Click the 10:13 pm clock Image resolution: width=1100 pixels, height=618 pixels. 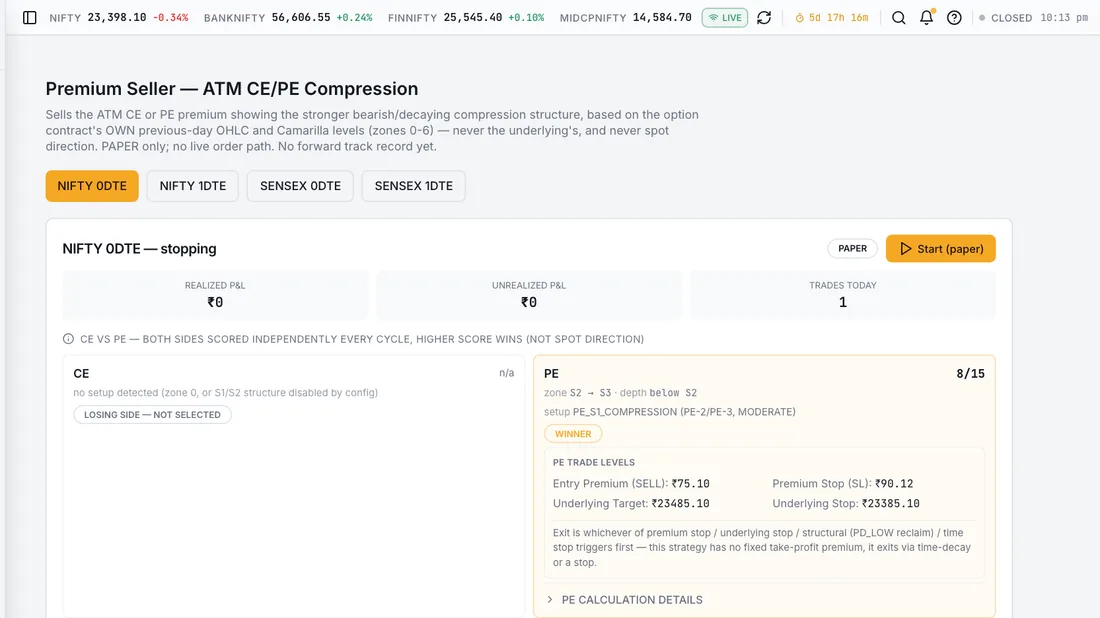click(x=1064, y=18)
